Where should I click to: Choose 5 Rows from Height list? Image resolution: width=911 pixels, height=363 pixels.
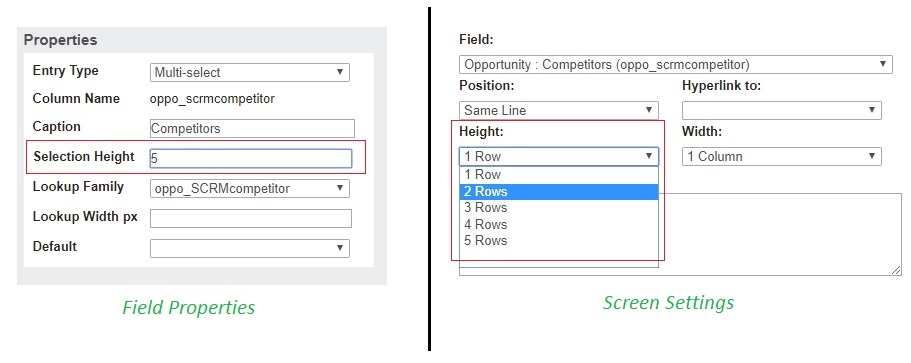[x=559, y=241]
